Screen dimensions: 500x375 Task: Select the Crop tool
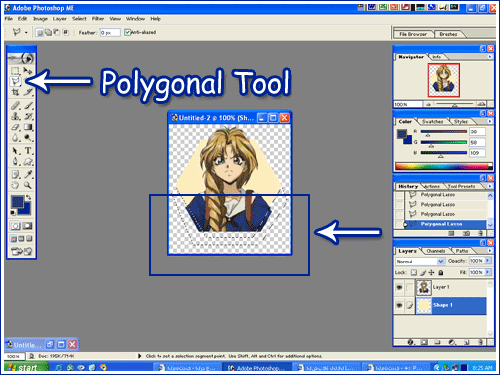pyautogui.click(x=15, y=92)
